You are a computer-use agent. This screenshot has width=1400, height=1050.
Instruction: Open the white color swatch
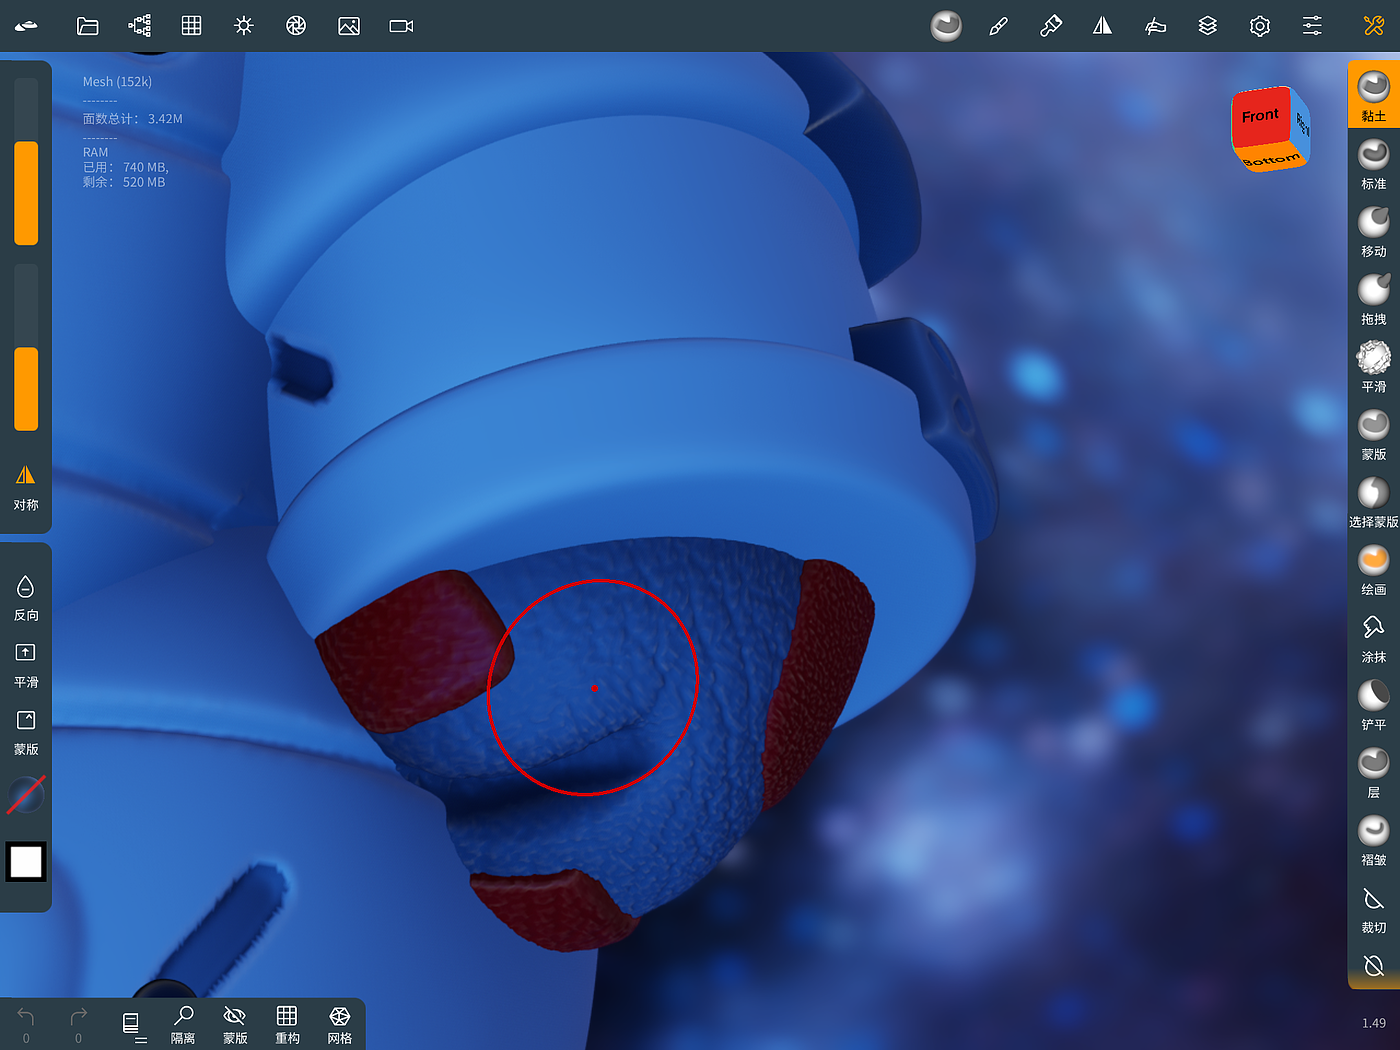tap(26, 861)
